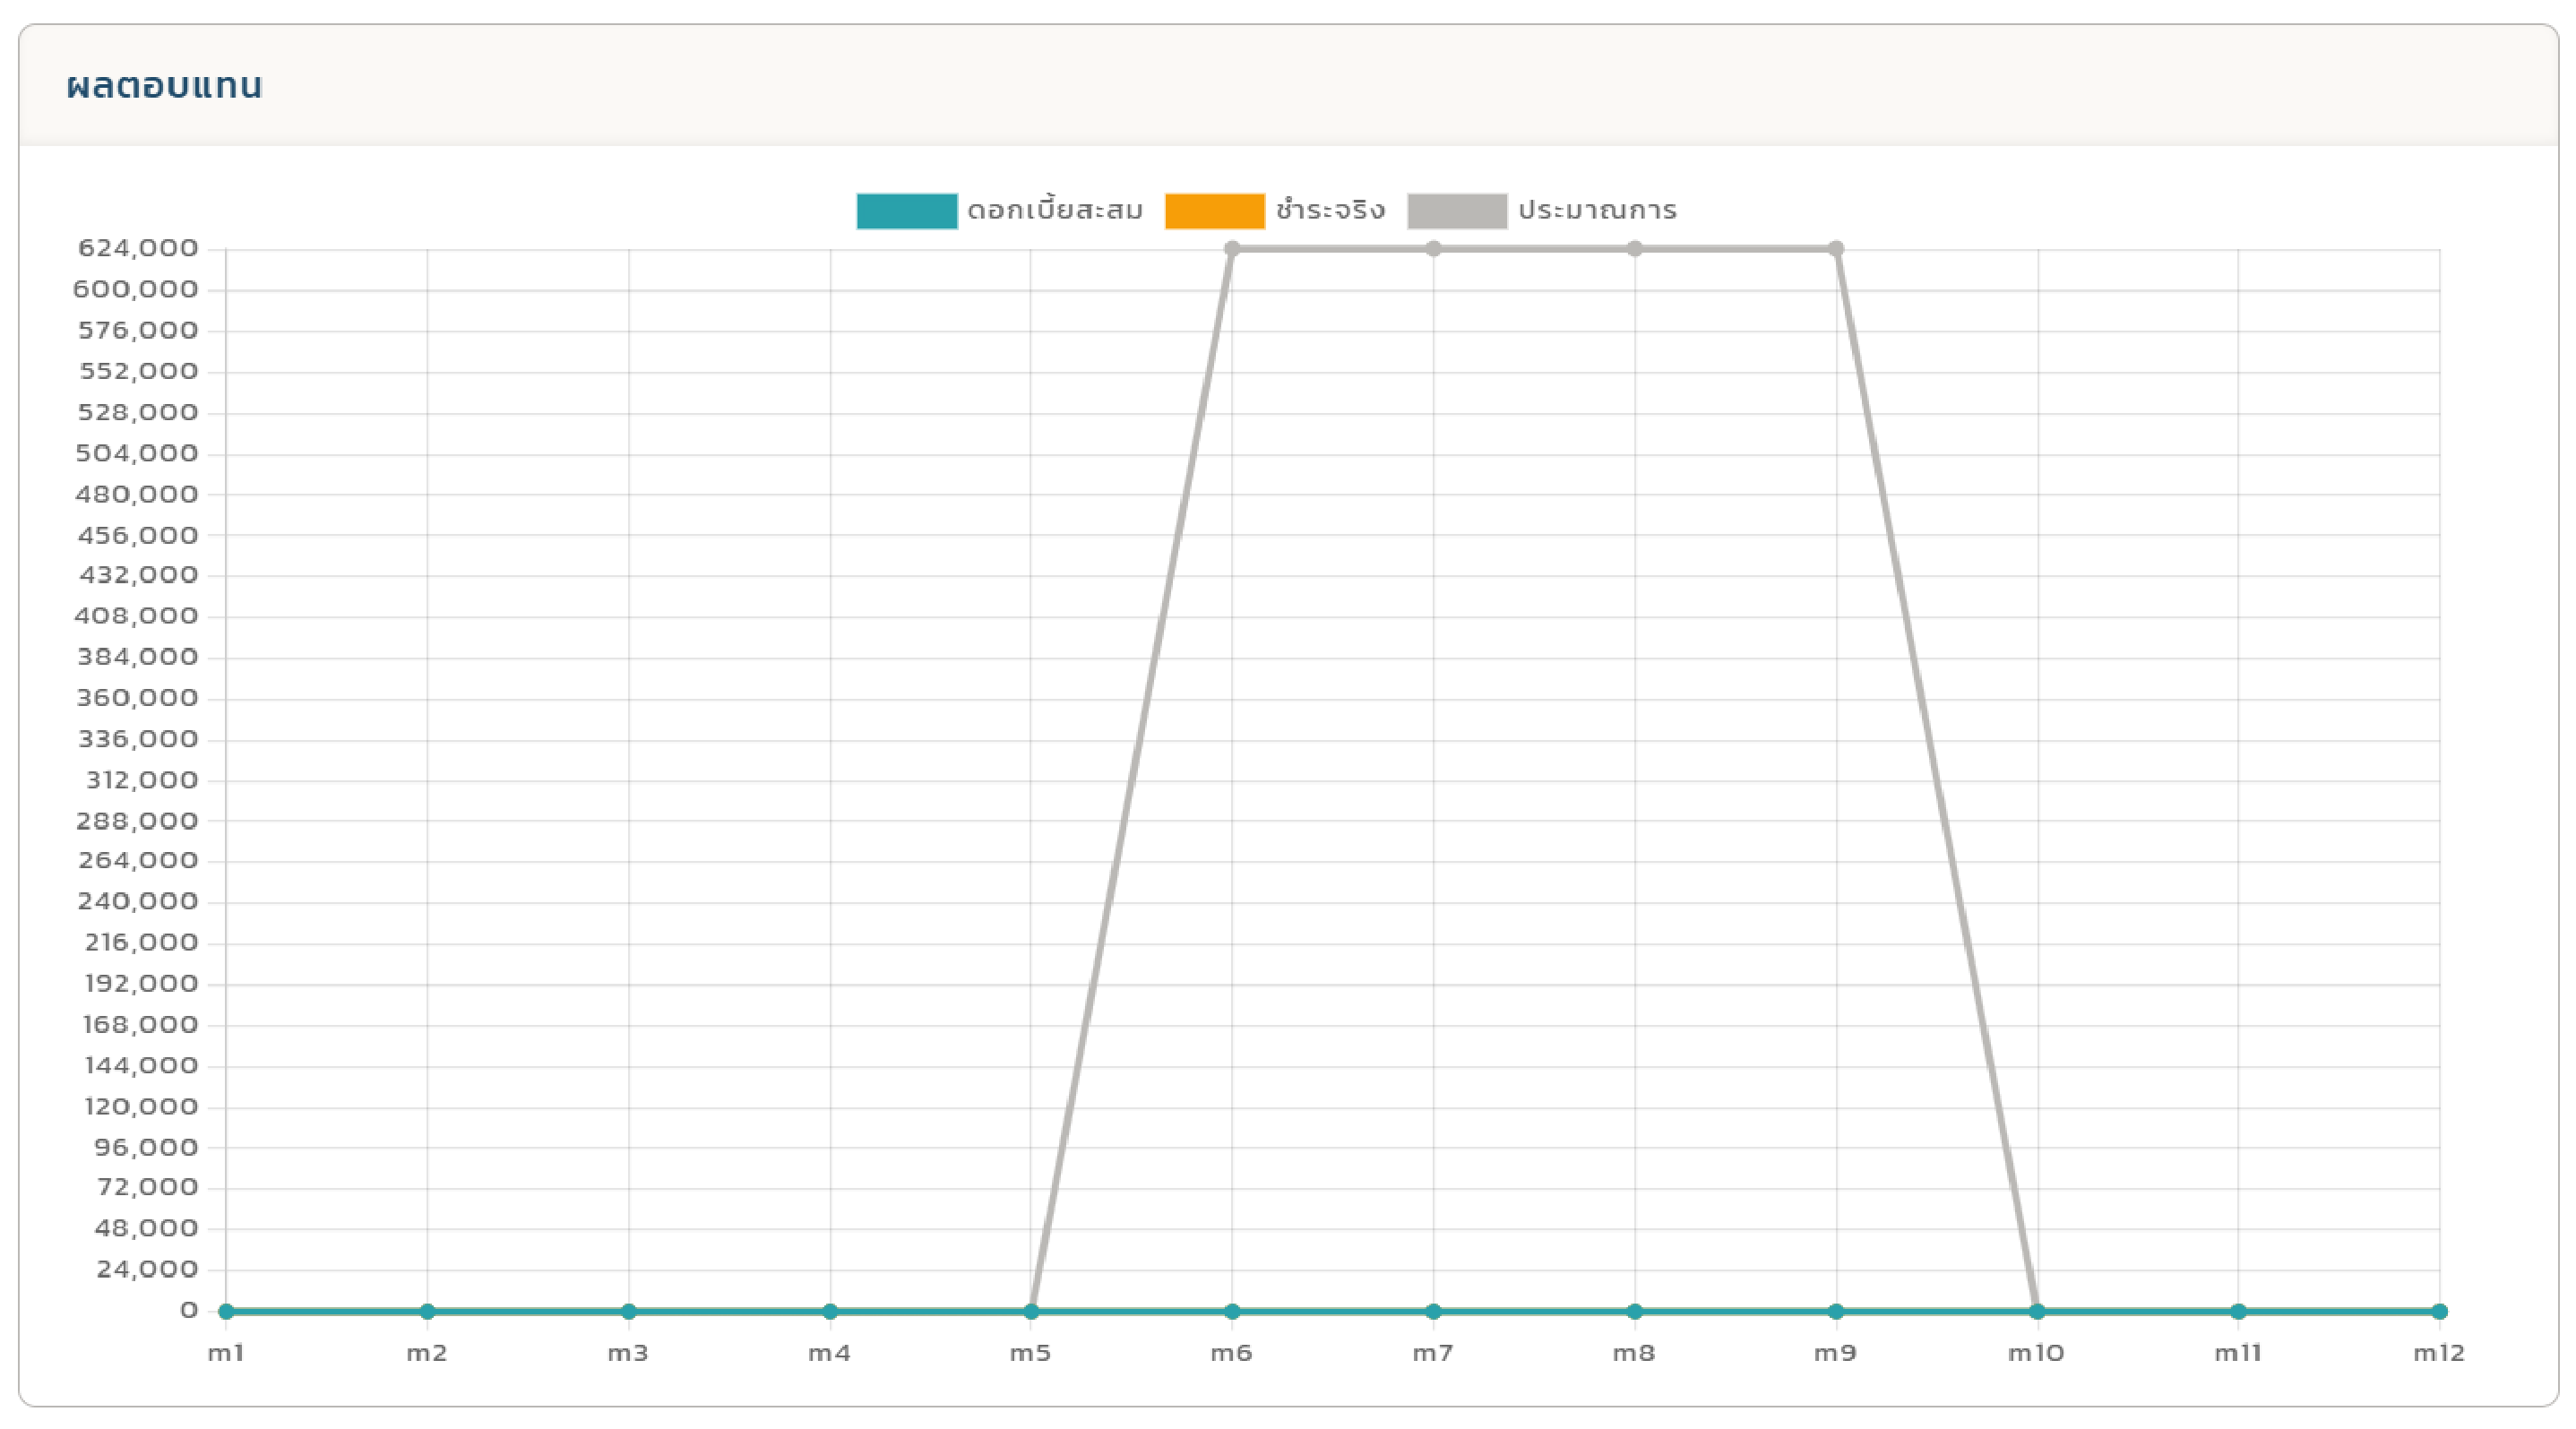The width and height of the screenshot is (2576, 1429).
Task: Click the 624,000 y-axis label
Action: pyautogui.click(x=138, y=248)
